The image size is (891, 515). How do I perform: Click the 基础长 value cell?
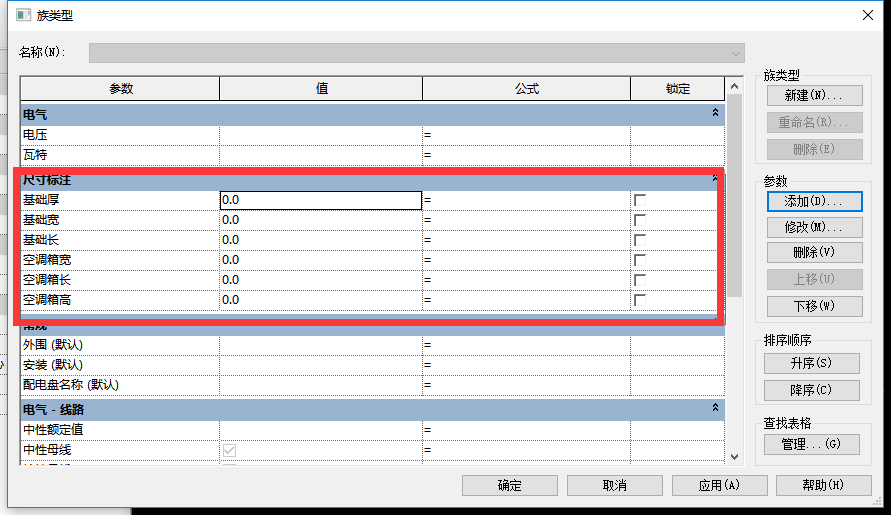(320, 240)
